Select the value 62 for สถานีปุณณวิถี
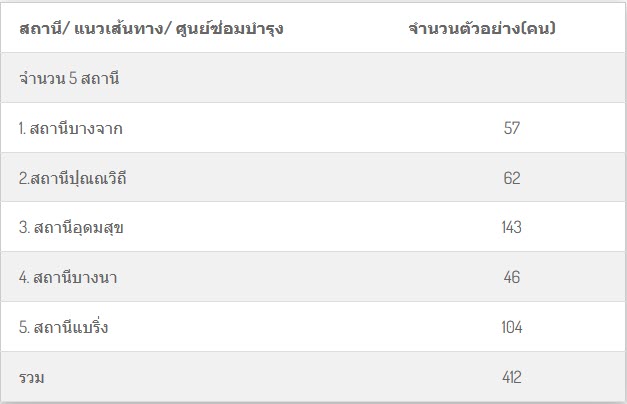Image resolution: width=627 pixels, height=404 pixels. pos(512,178)
